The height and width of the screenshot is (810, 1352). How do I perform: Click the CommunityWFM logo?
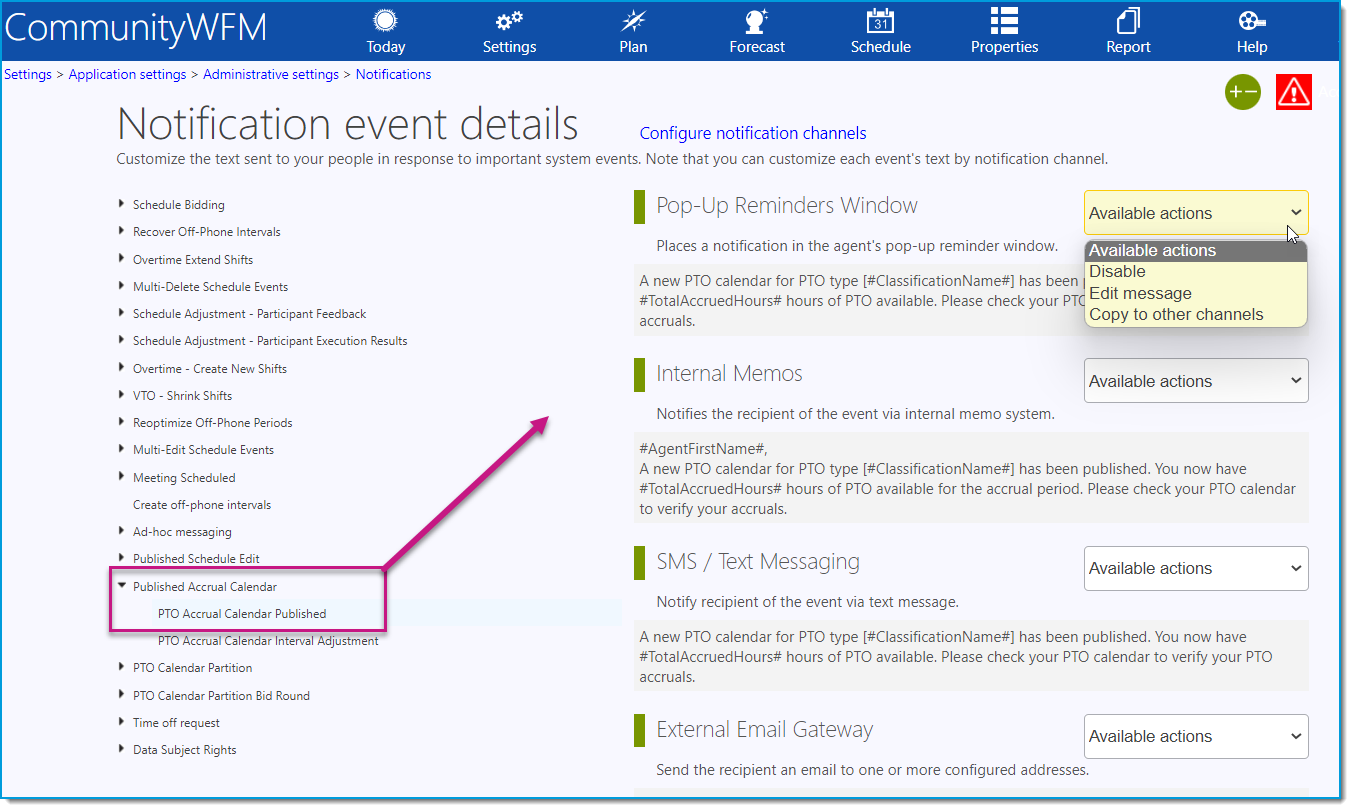[x=135, y=27]
